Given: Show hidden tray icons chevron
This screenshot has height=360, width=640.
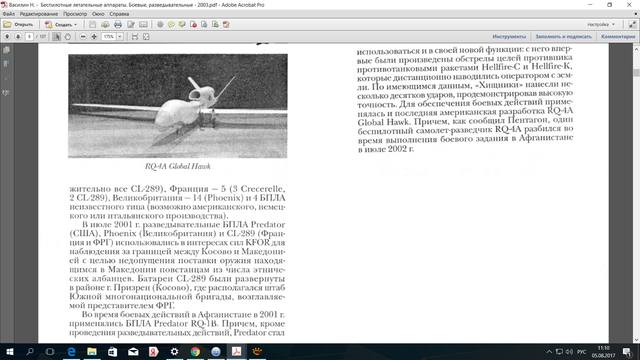Looking at the screenshot, I should (549, 351).
